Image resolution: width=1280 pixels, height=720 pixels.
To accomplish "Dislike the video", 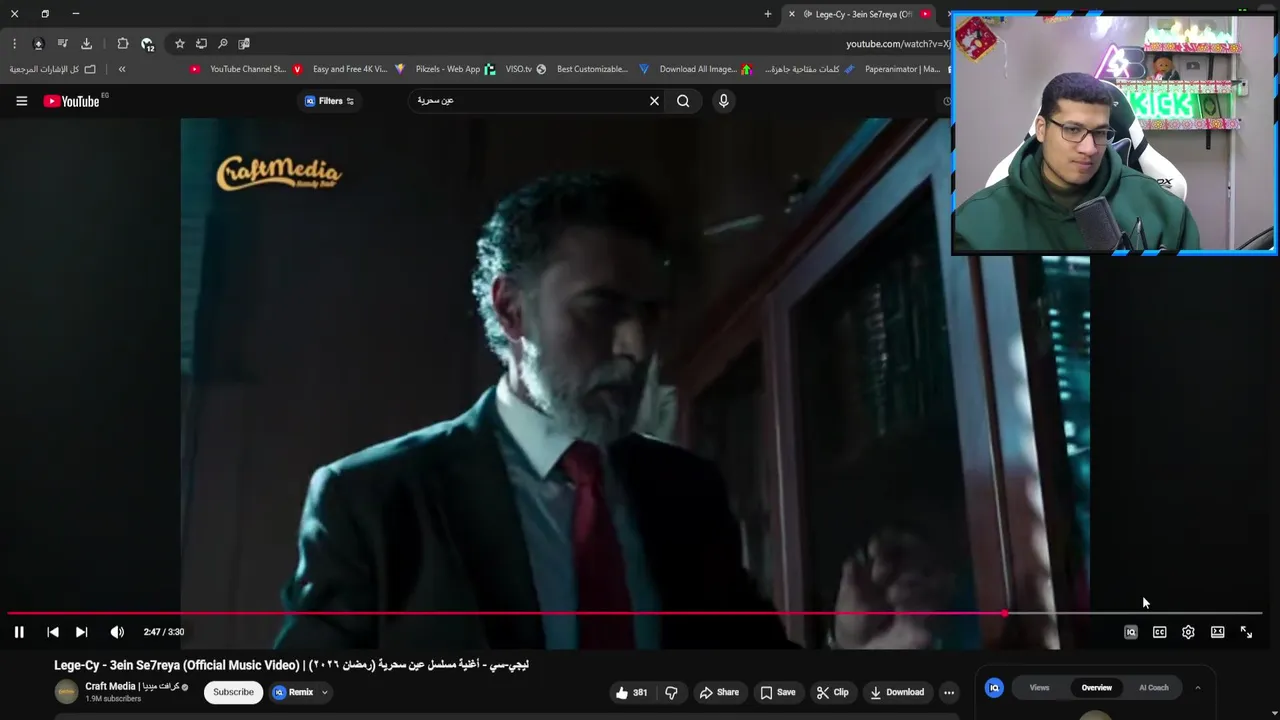I will [x=671, y=692].
